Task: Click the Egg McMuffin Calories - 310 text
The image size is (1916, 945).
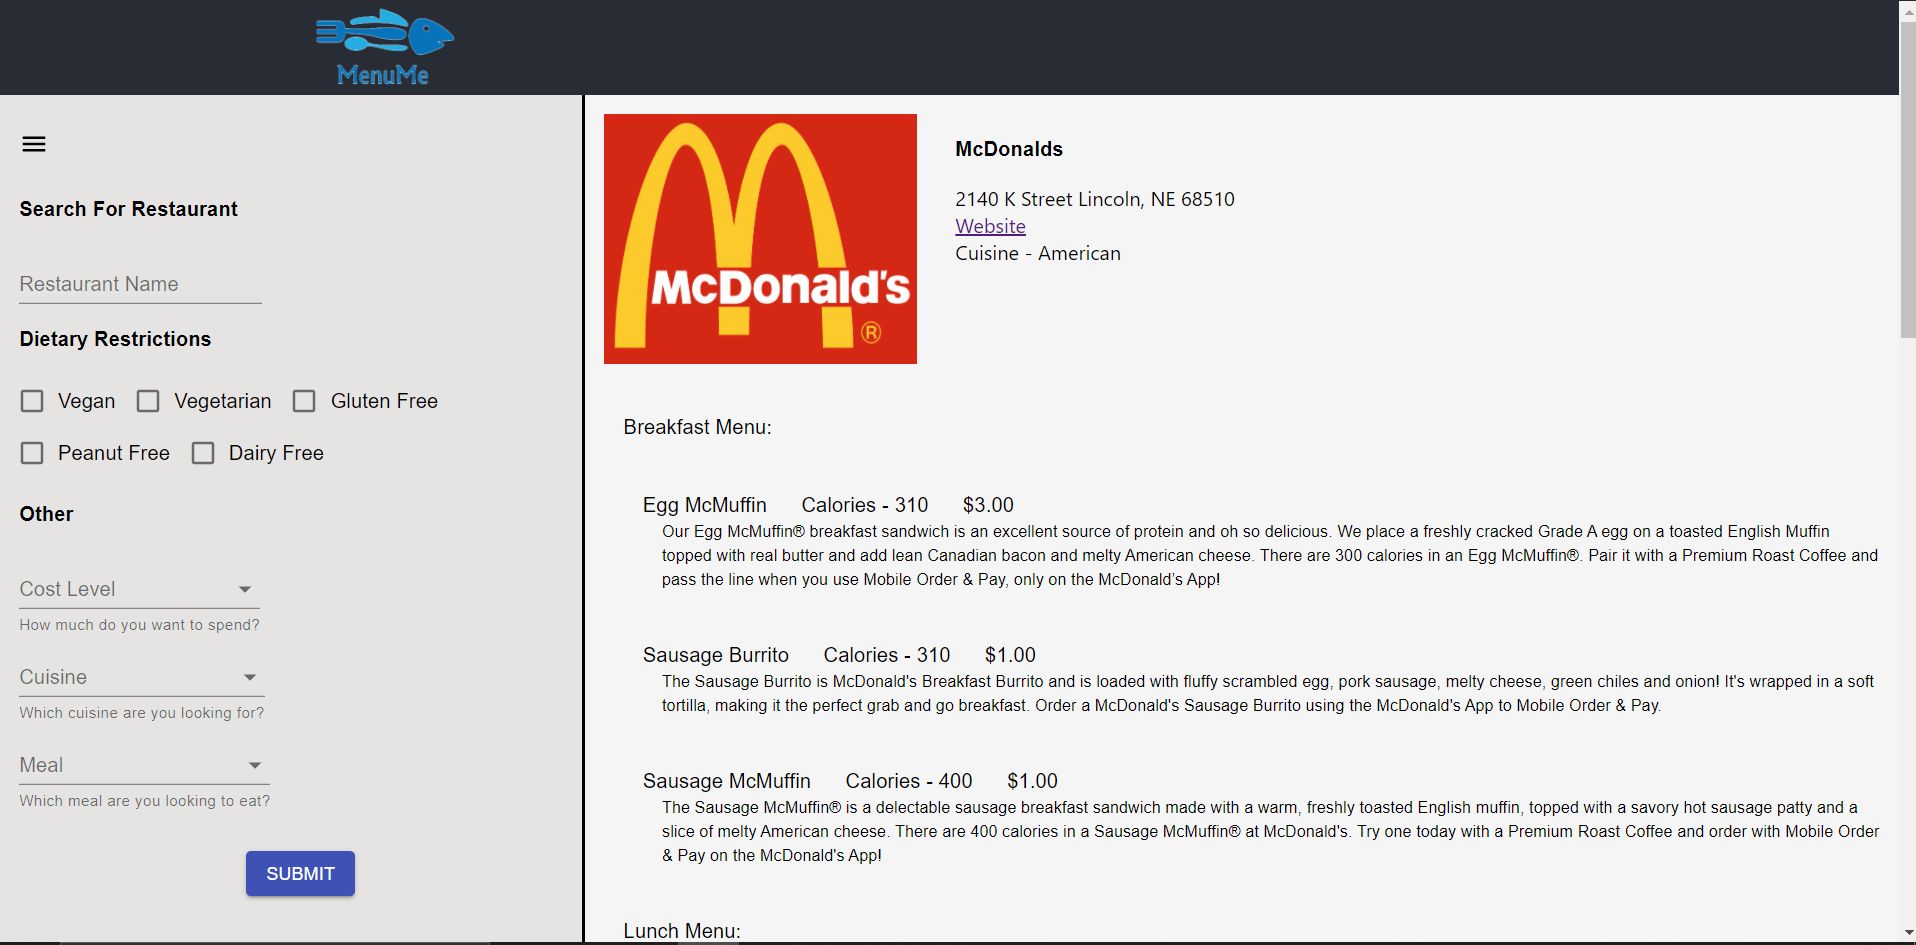Action: coord(865,505)
